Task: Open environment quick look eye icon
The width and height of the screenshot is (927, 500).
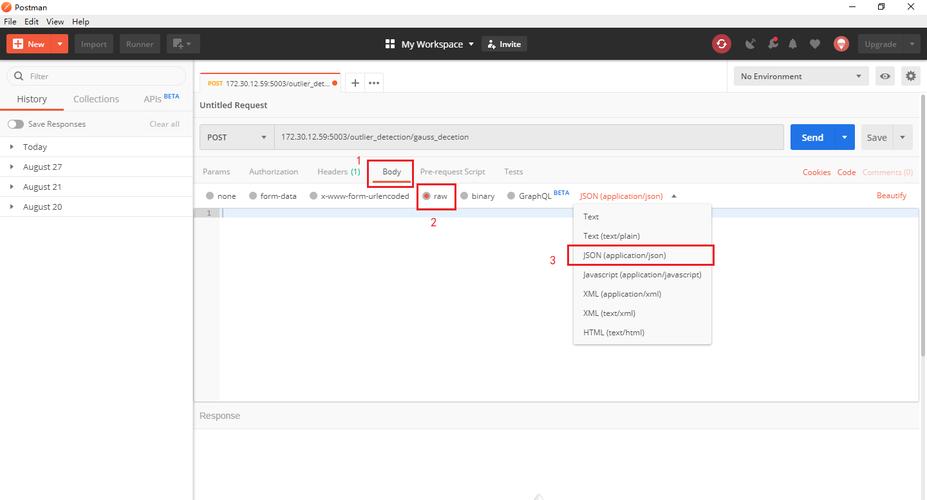Action: pyautogui.click(x=885, y=76)
